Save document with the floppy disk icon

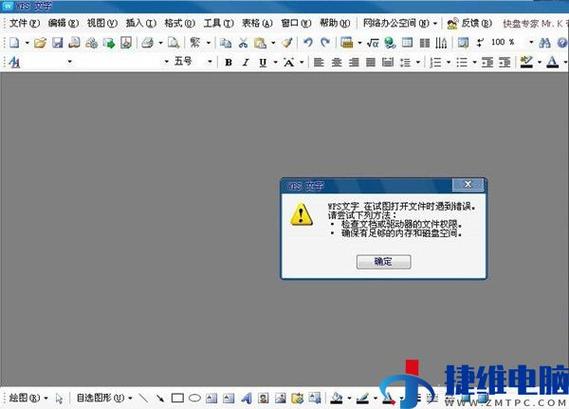(x=57, y=43)
